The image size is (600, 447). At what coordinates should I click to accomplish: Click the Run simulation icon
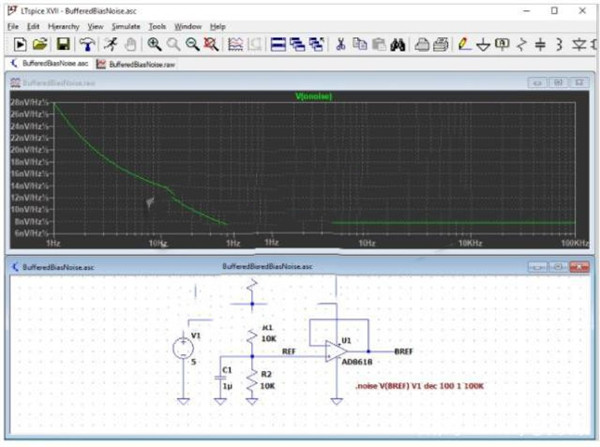[x=19, y=45]
